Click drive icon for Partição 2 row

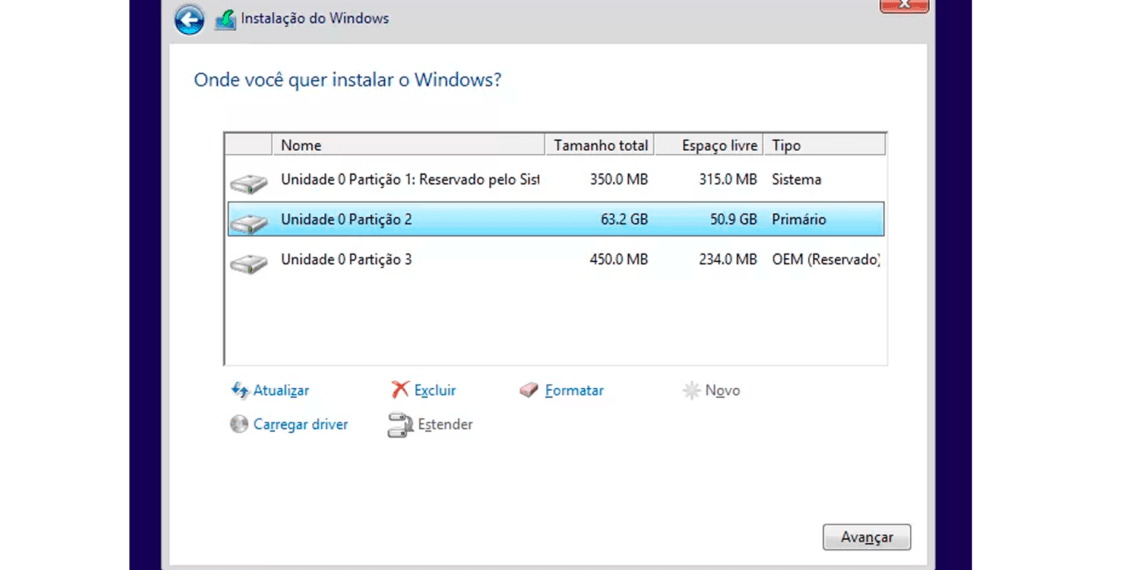(x=249, y=223)
